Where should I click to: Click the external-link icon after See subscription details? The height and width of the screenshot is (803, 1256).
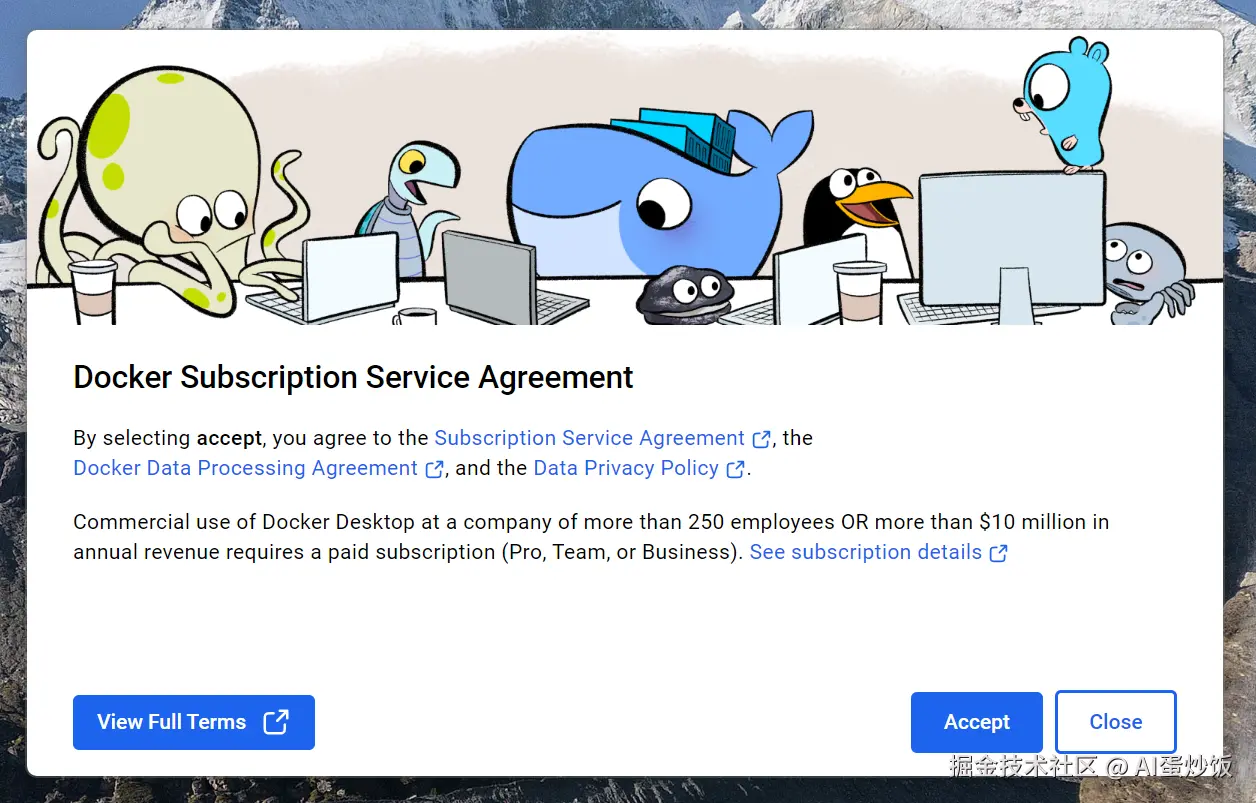pos(998,553)
